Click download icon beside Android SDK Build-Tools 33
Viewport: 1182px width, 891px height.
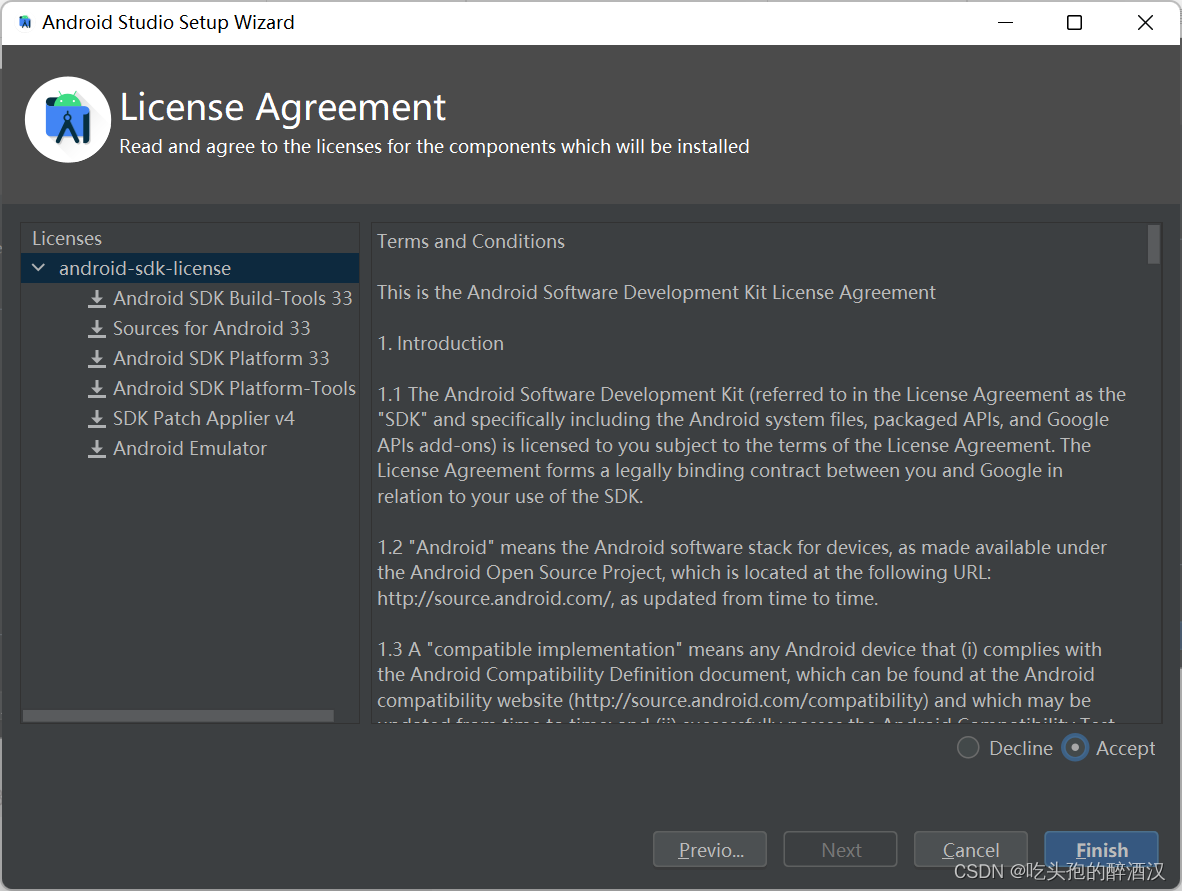click(96, 299)
